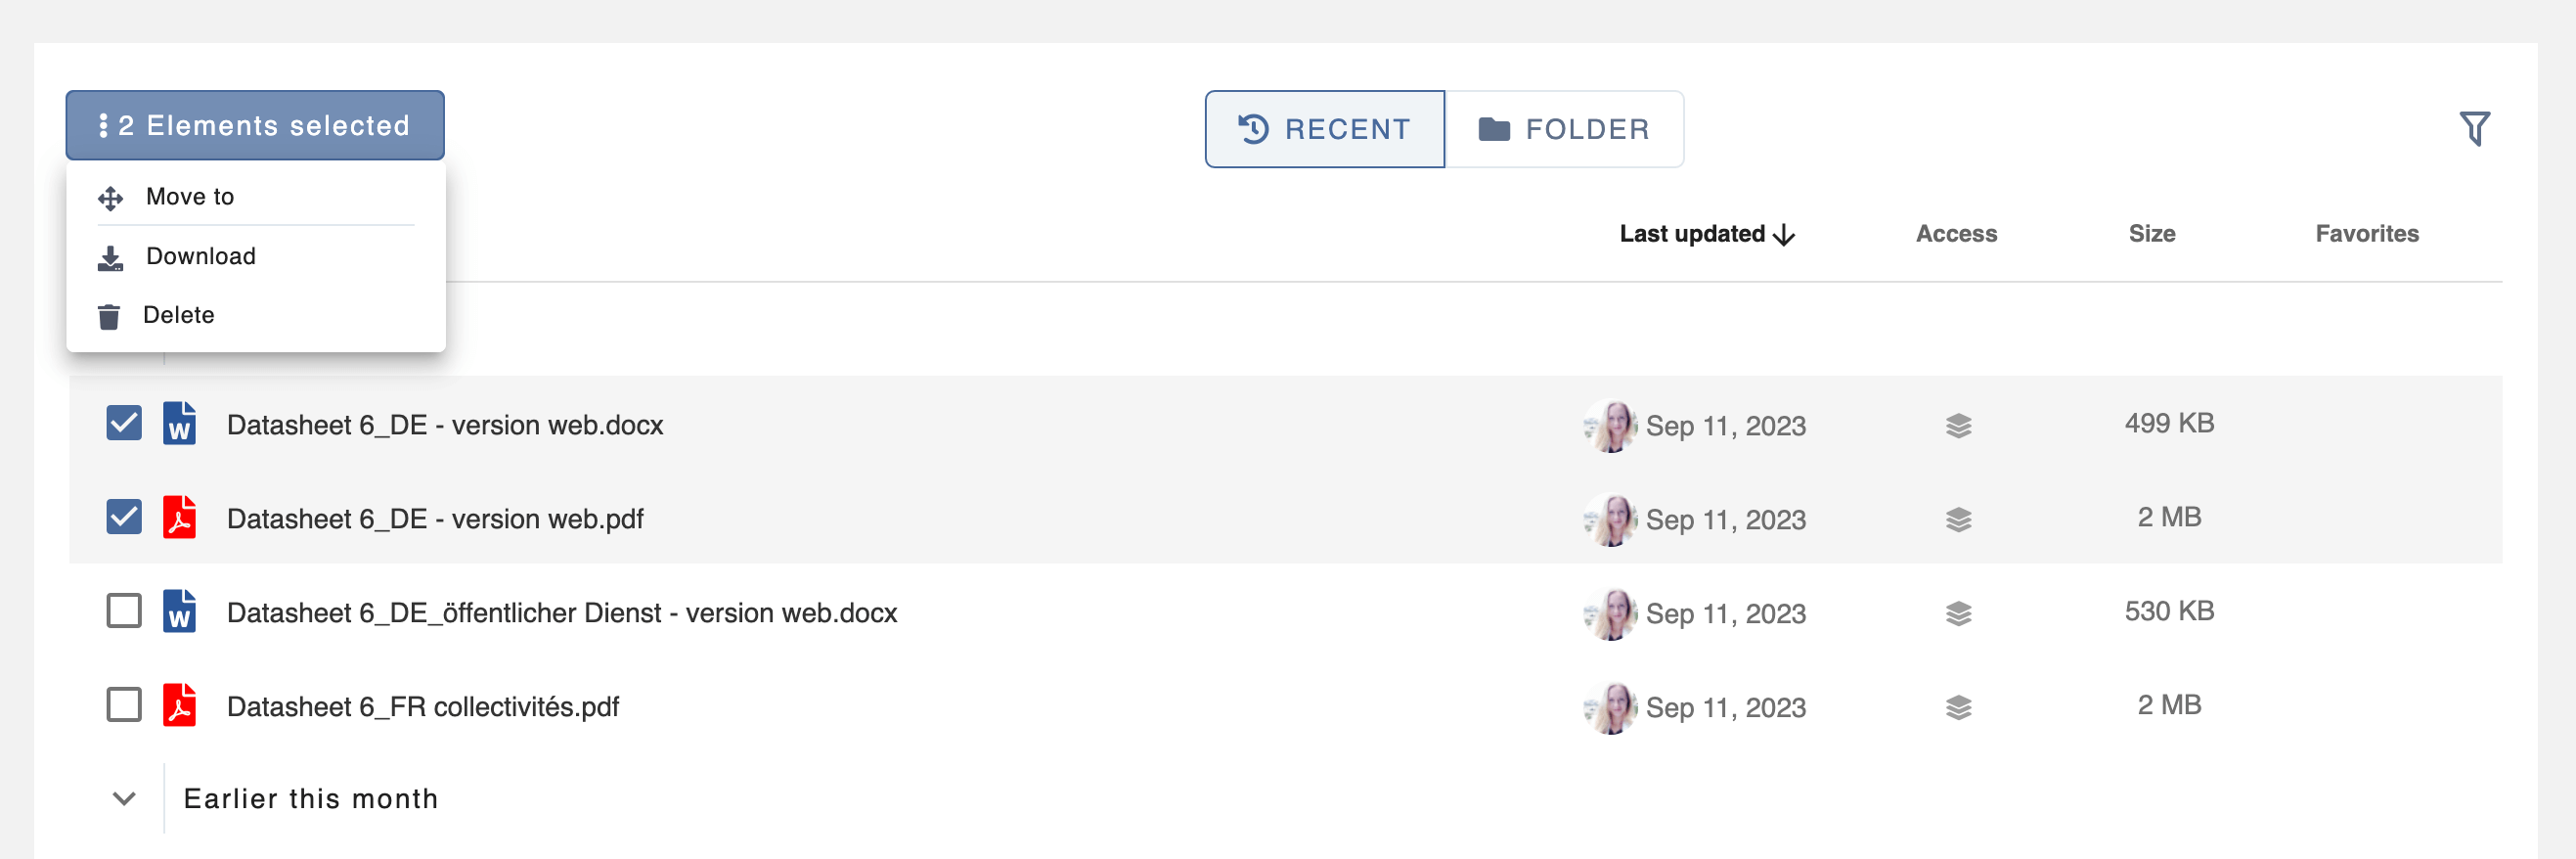Click access layers icon for Datasheet 6_DE web.docx
Screen dimensions: 2576x859
[1958, 426]
